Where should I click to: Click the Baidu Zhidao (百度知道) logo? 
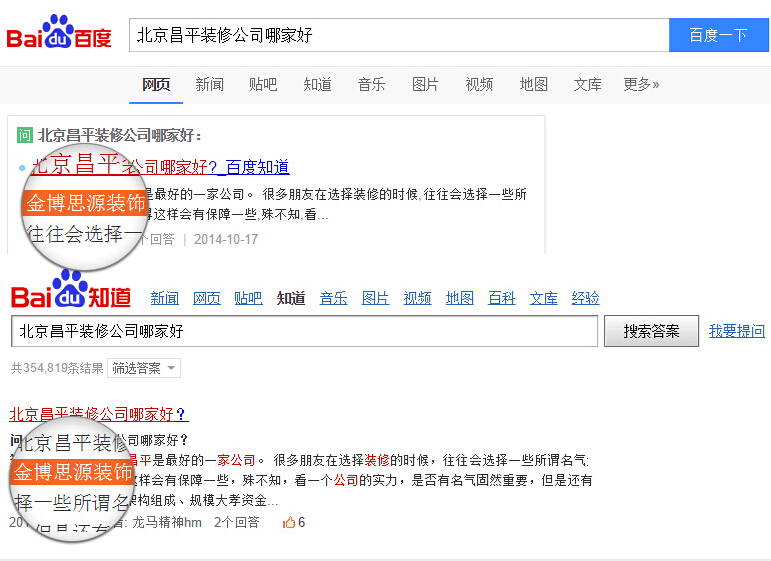click(71, 290)
